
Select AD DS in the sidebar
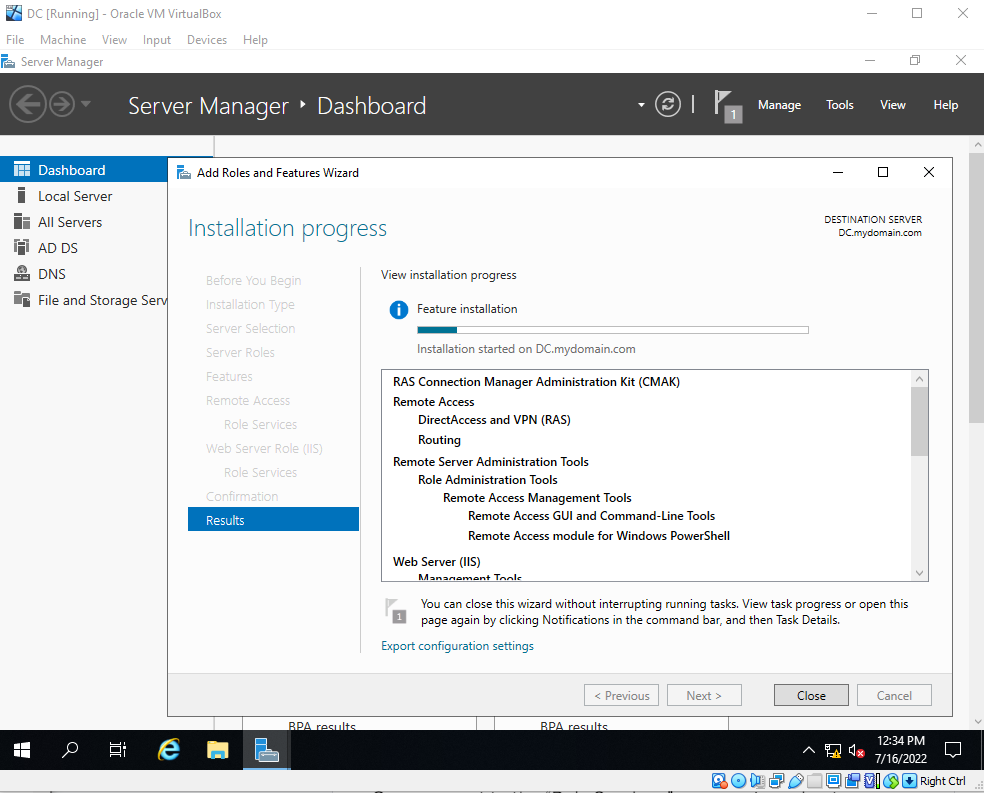(84, 248)
